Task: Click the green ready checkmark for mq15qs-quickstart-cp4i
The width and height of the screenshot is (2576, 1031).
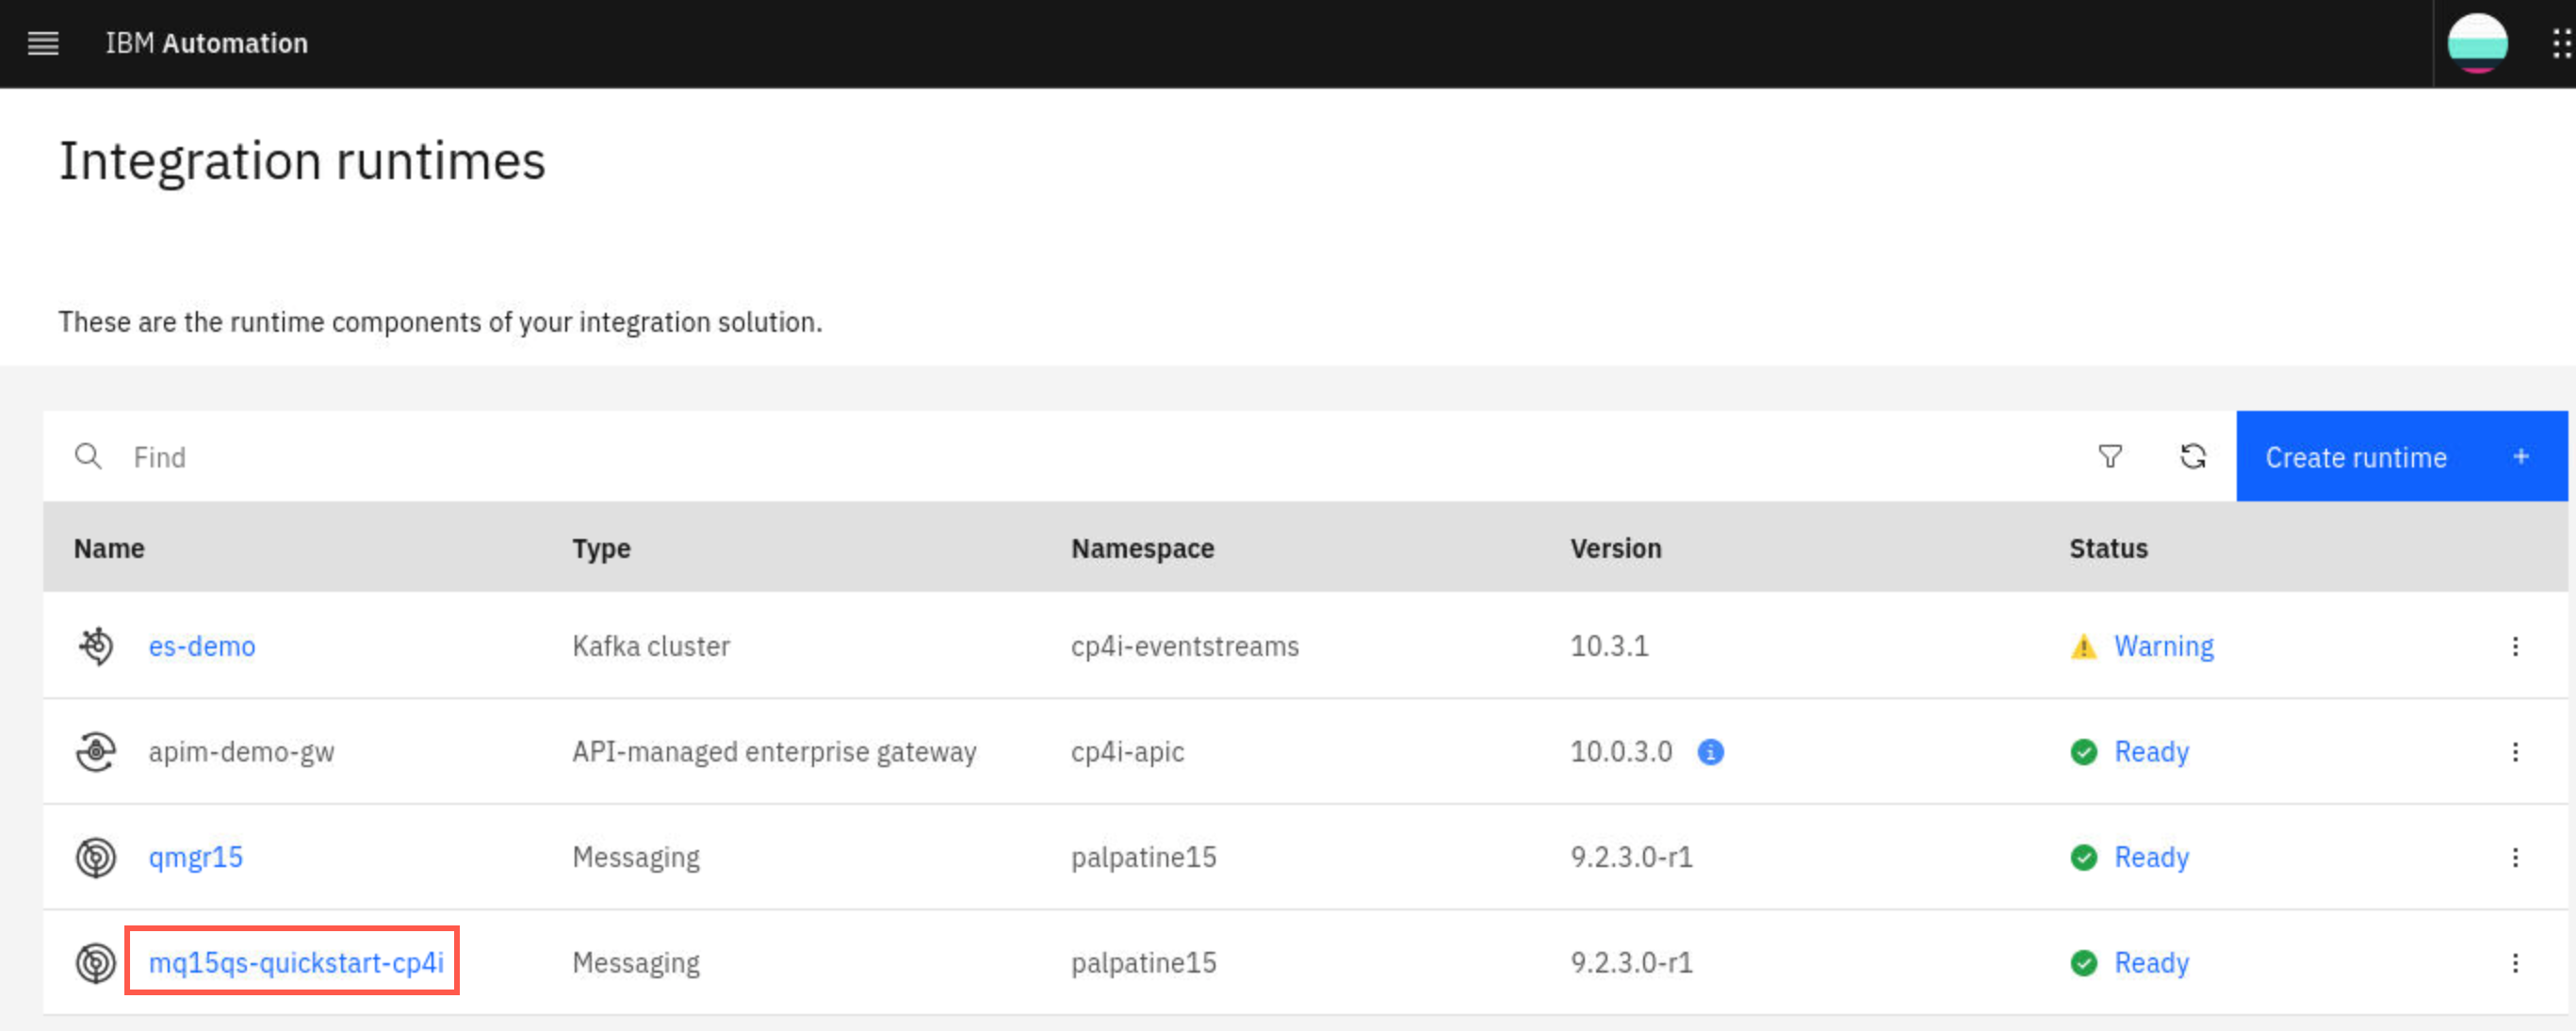Action: (2084, 963)
